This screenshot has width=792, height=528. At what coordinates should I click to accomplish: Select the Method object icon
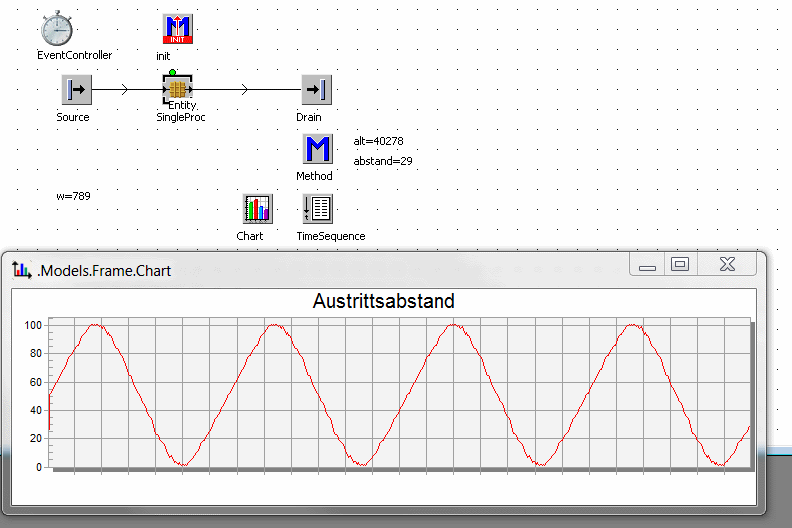[317, 149]
